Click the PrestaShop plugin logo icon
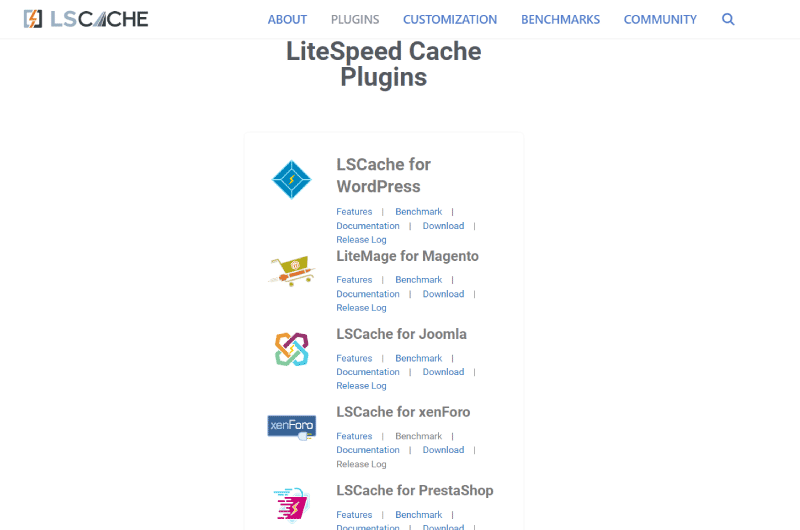Viewport: 800px width, 530px height. coord(291,505)
